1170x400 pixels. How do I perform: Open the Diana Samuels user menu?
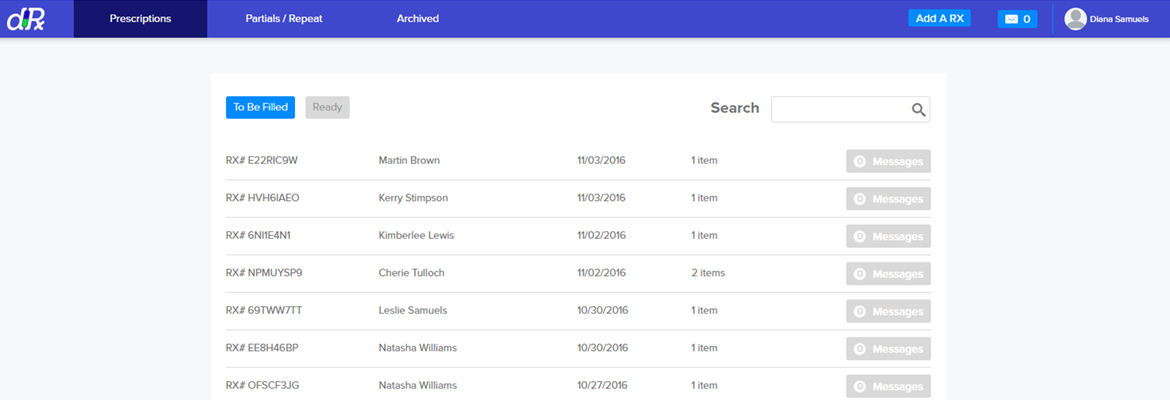[x=1118, y=19]
